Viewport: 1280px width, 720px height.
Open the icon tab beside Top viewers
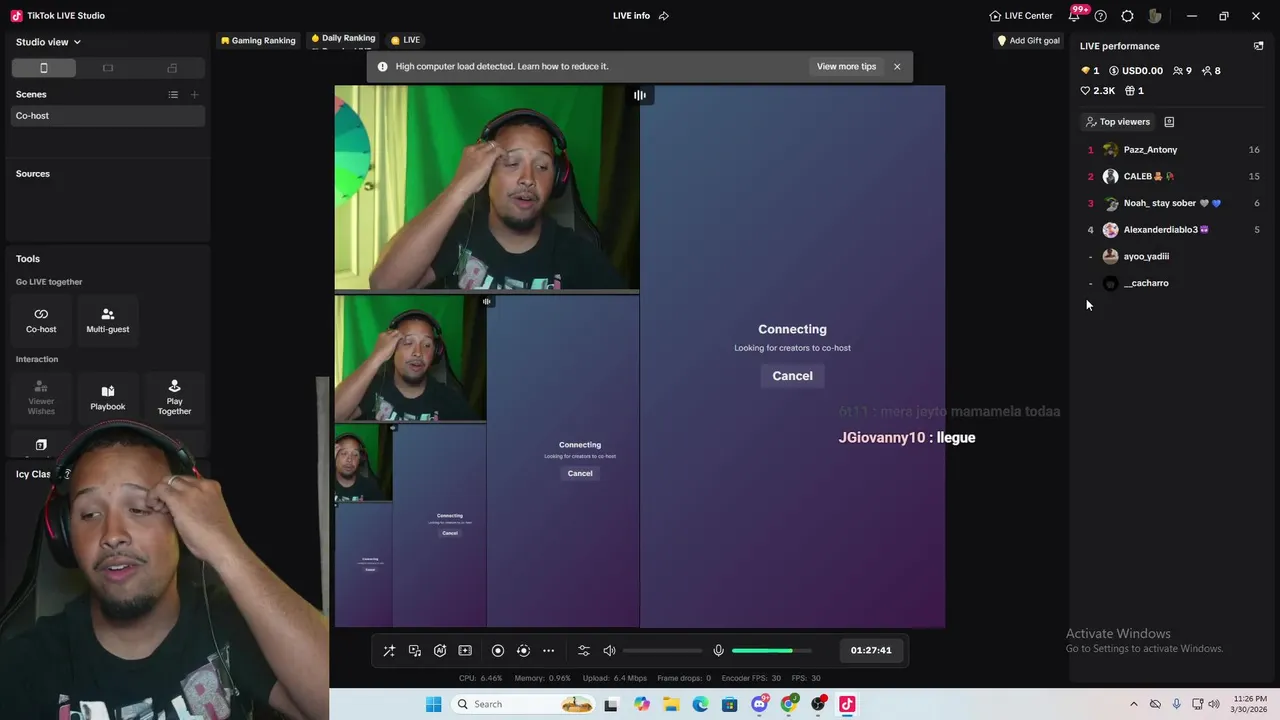click(x=1169, y=122)
